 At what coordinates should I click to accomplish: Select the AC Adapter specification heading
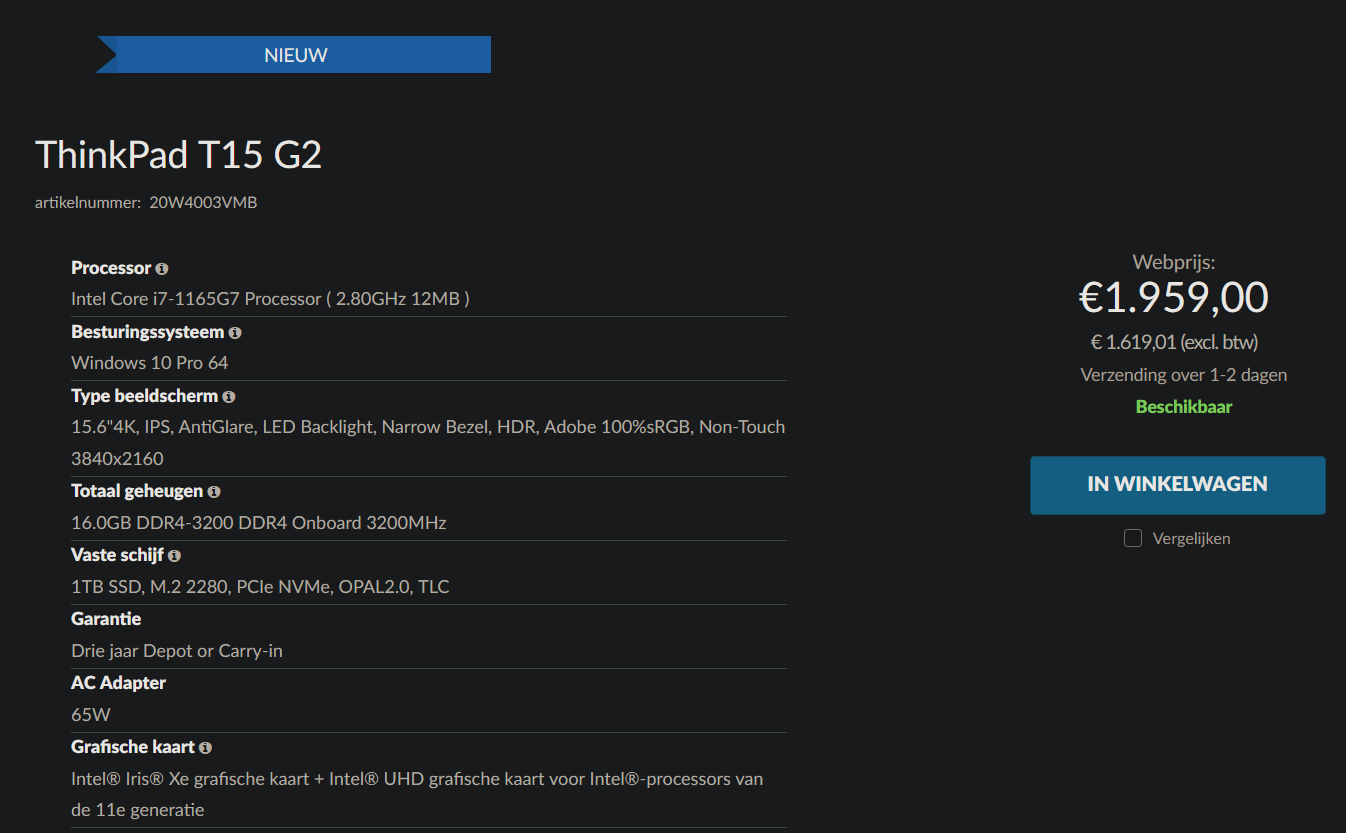(x=118, y=683)
